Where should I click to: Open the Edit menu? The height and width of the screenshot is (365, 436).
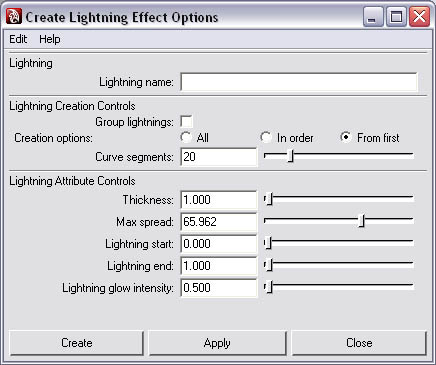(x=18, y=39)
